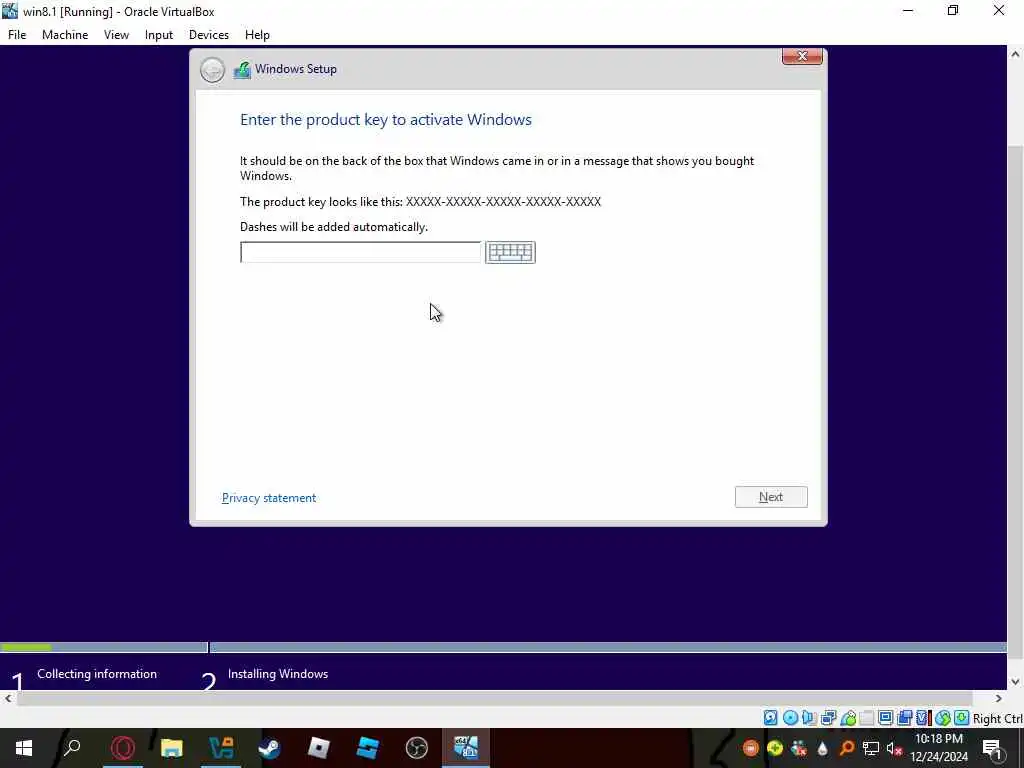Click the product key input field

point(360,252)
